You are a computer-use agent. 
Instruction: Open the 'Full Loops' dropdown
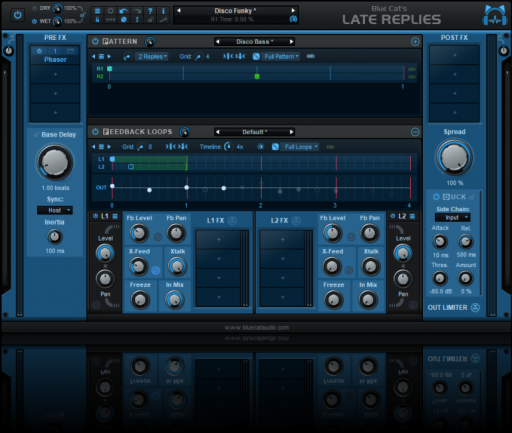coord(300,147)
